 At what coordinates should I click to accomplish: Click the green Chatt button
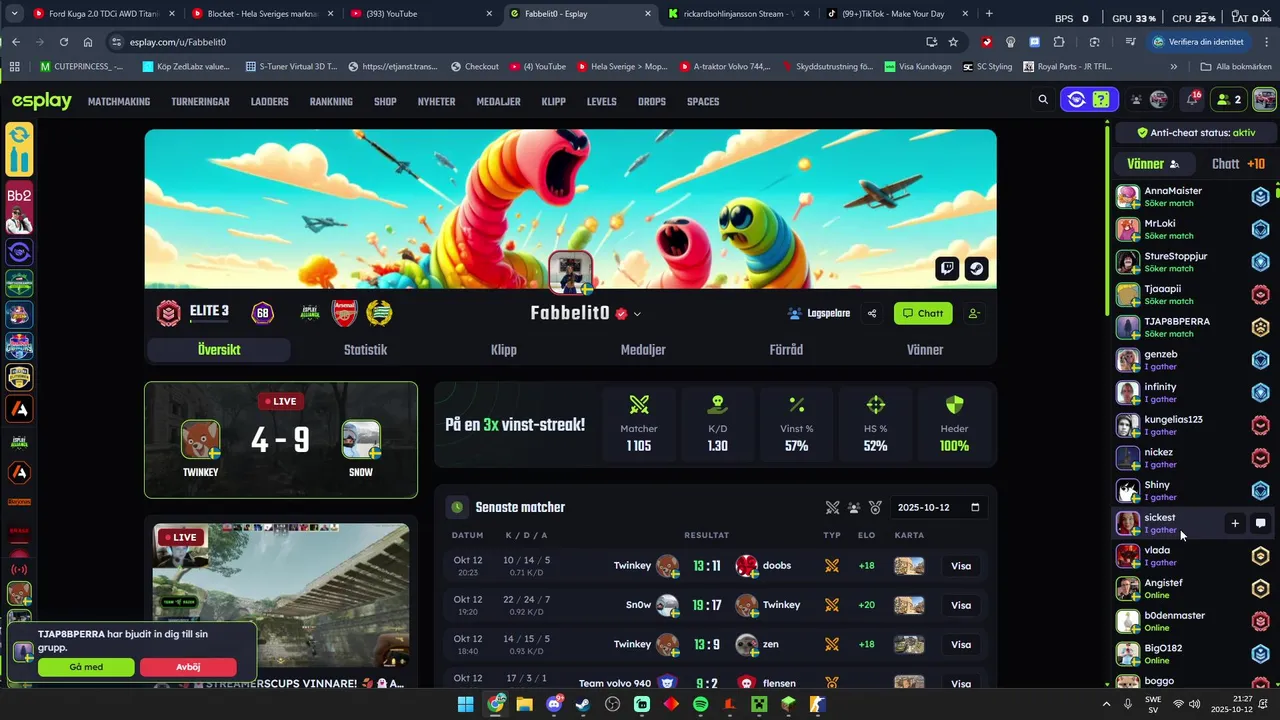point(923,313)
